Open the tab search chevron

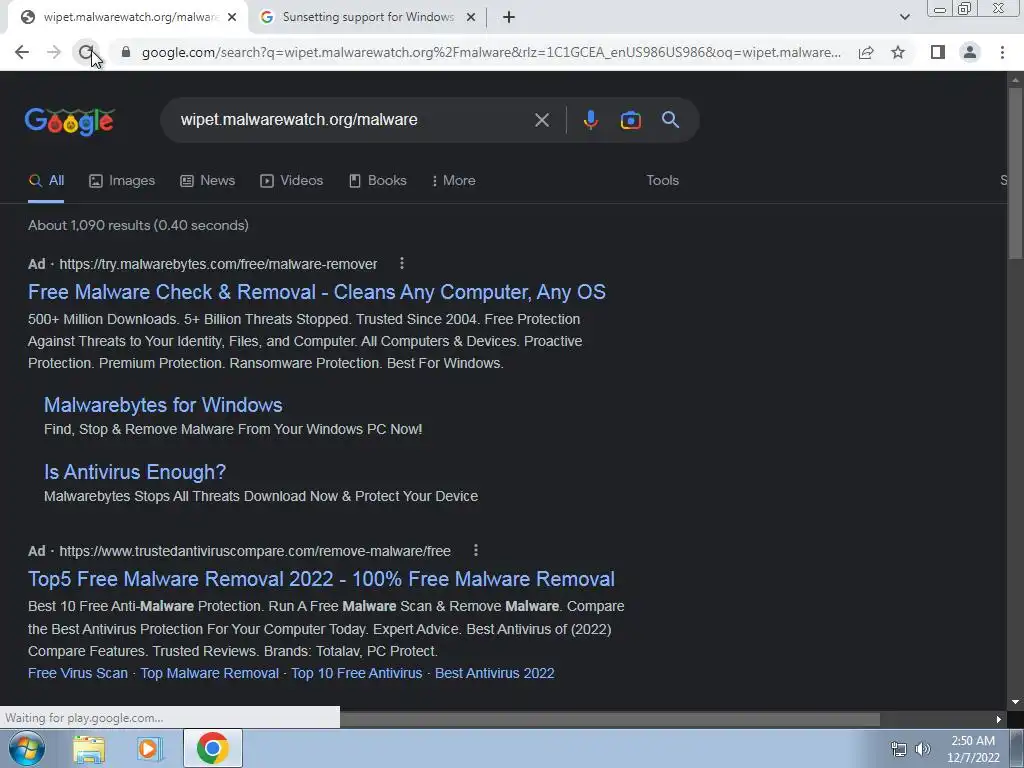pyautogui.click(x=904, y=17)
